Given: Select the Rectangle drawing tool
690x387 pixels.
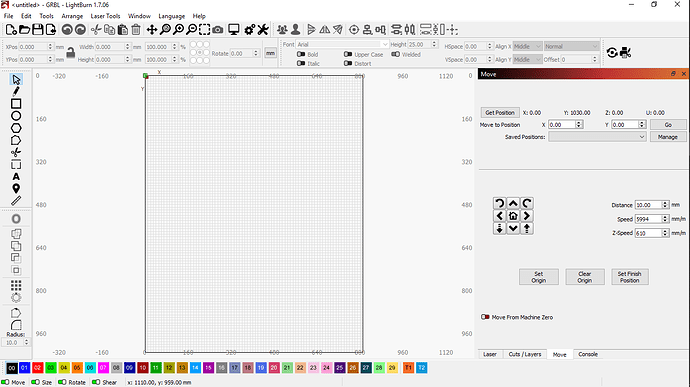Looking at the screenshot, I should click(16, 104).
